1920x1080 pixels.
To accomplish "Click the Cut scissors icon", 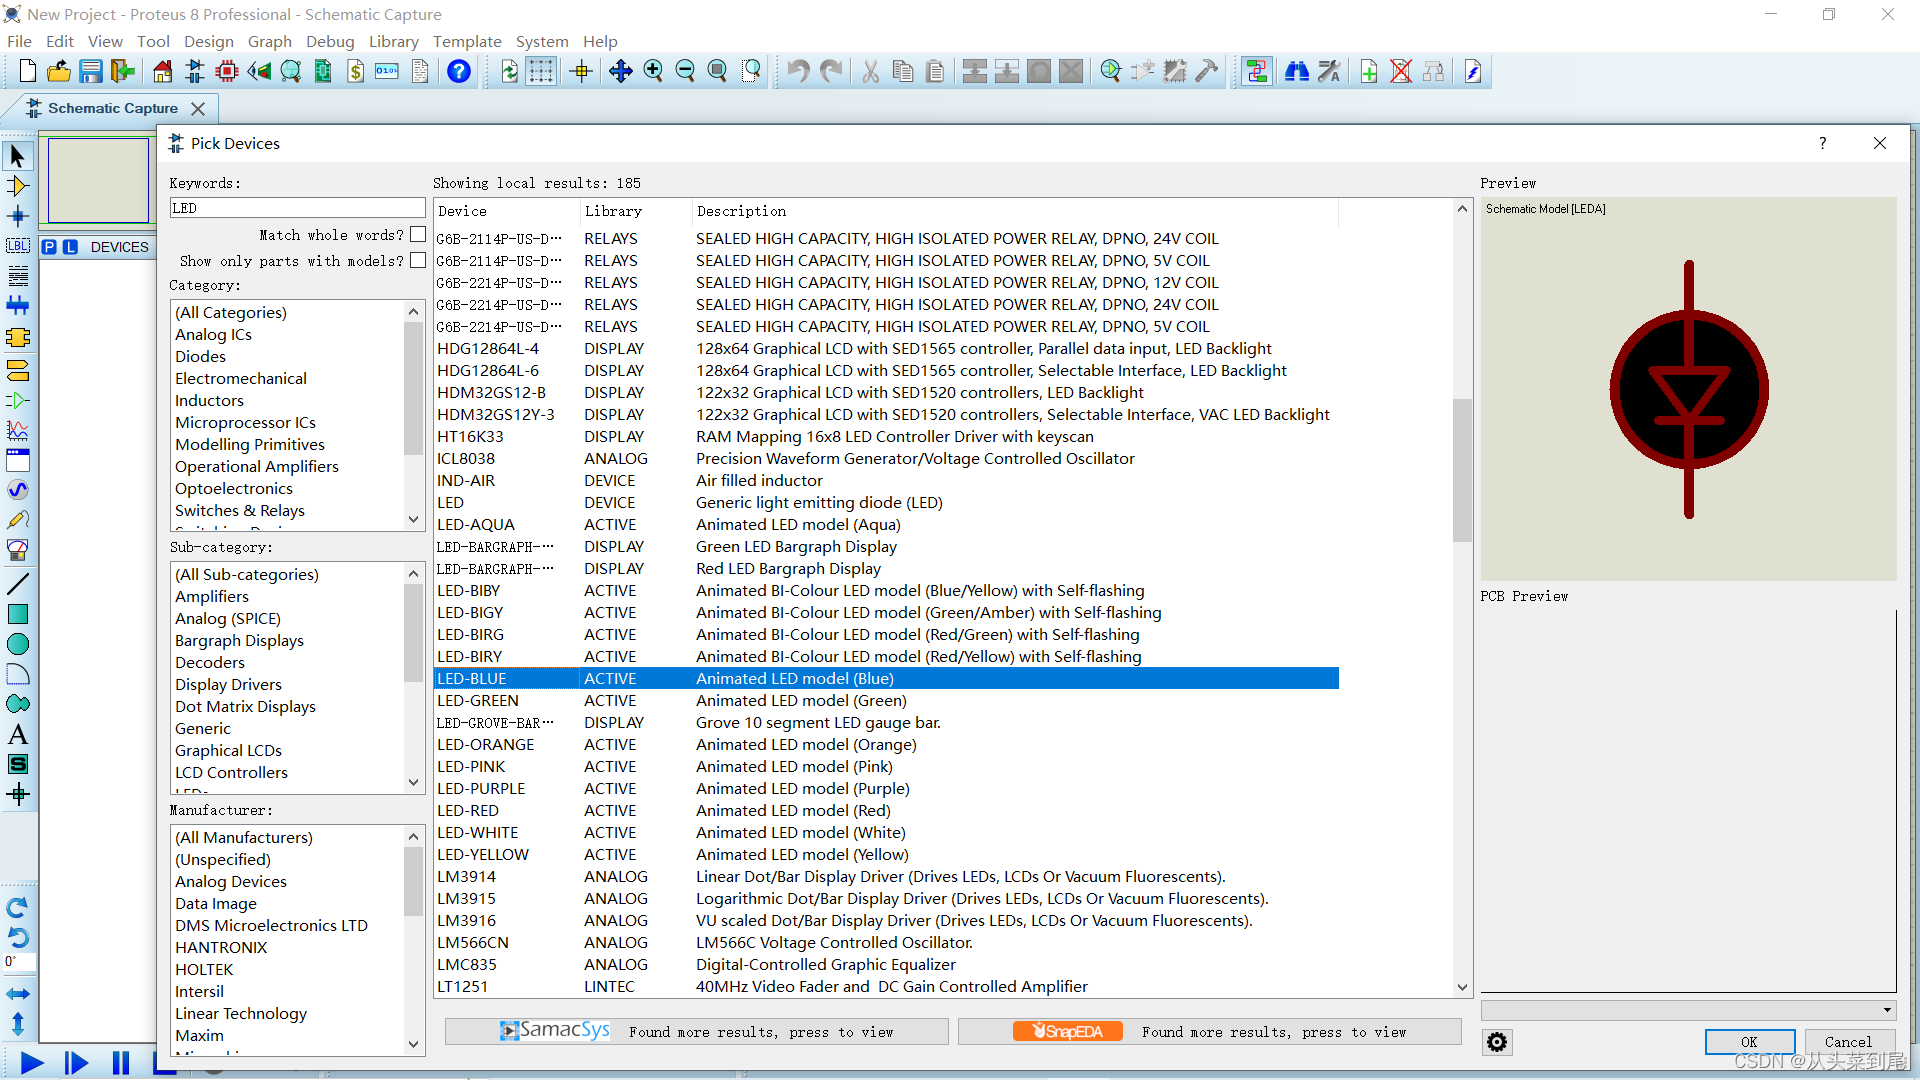I will [871, 71].
